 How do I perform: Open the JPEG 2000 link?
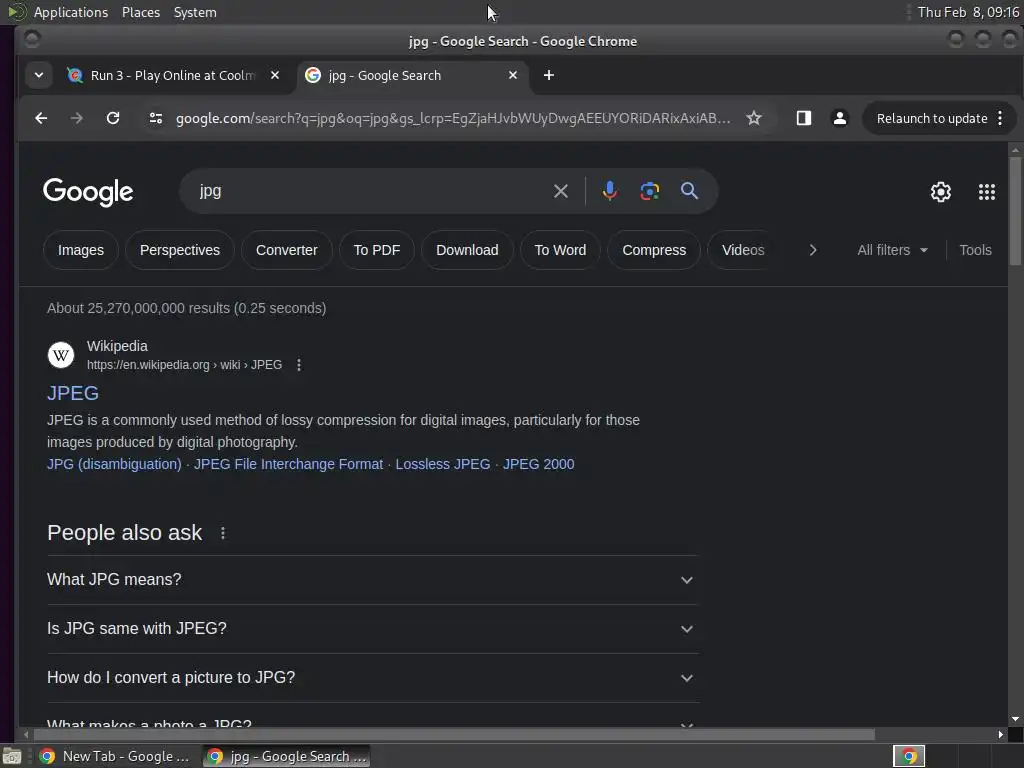pyautogui.click(x=539, y=464)
